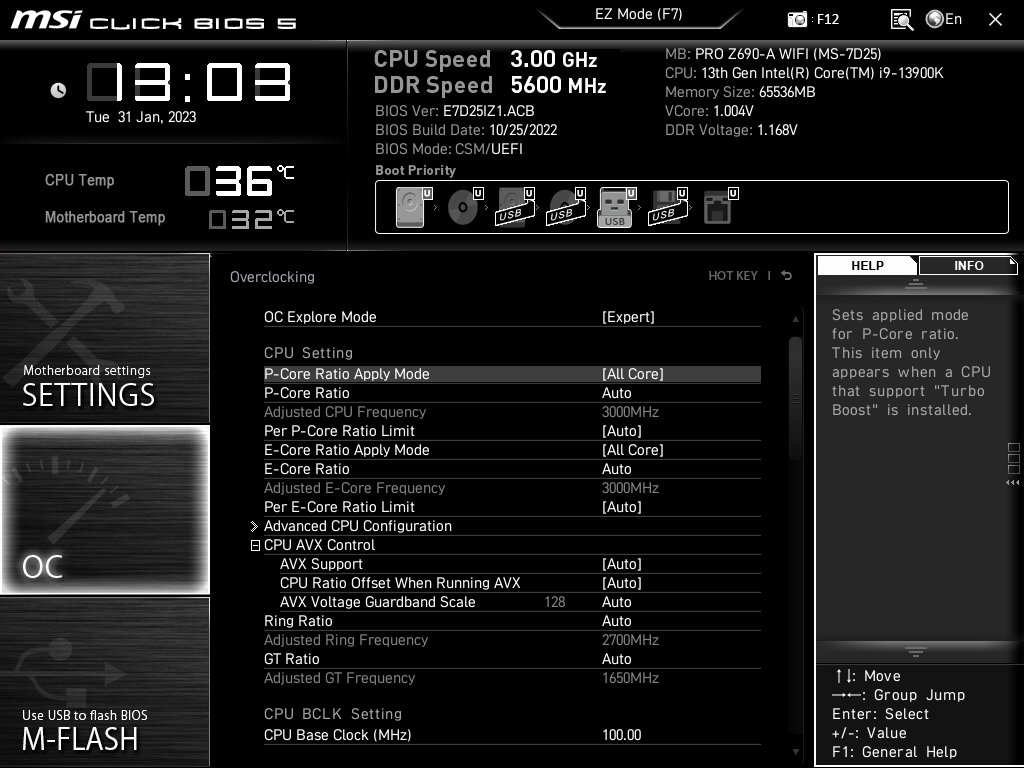
Task: Click the back arrow next to HOT KEY
Action: pos(787,276)
